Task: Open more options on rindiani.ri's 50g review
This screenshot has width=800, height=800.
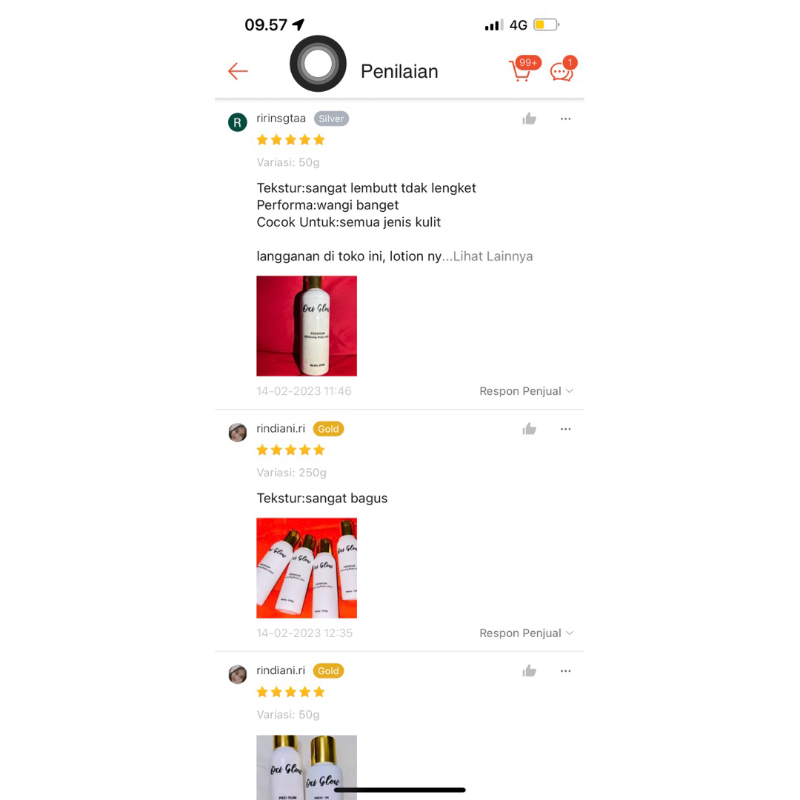Action: pos(565,671)
